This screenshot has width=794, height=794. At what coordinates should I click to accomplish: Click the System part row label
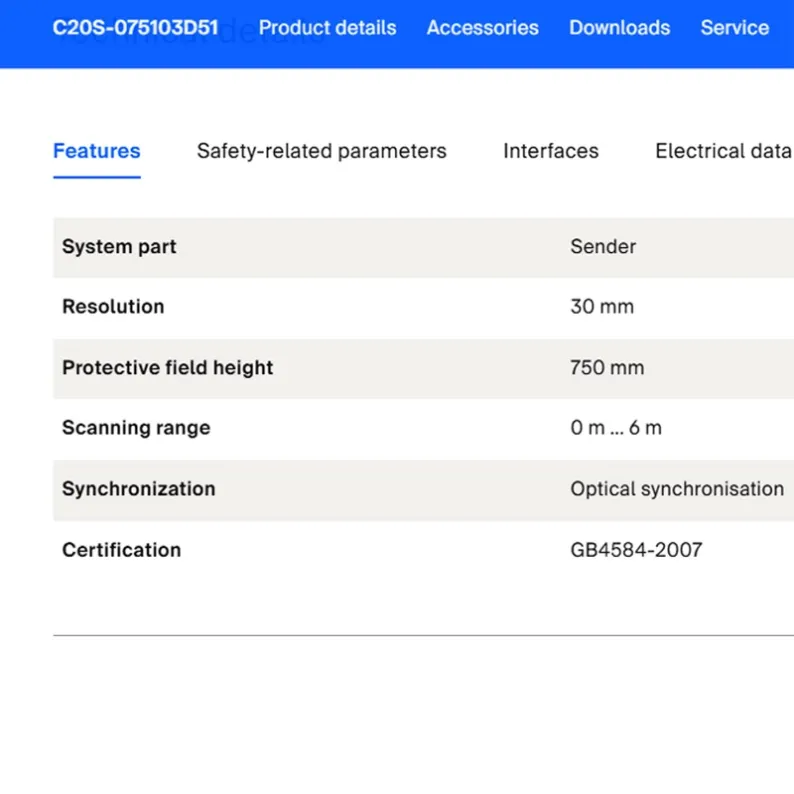119,247
